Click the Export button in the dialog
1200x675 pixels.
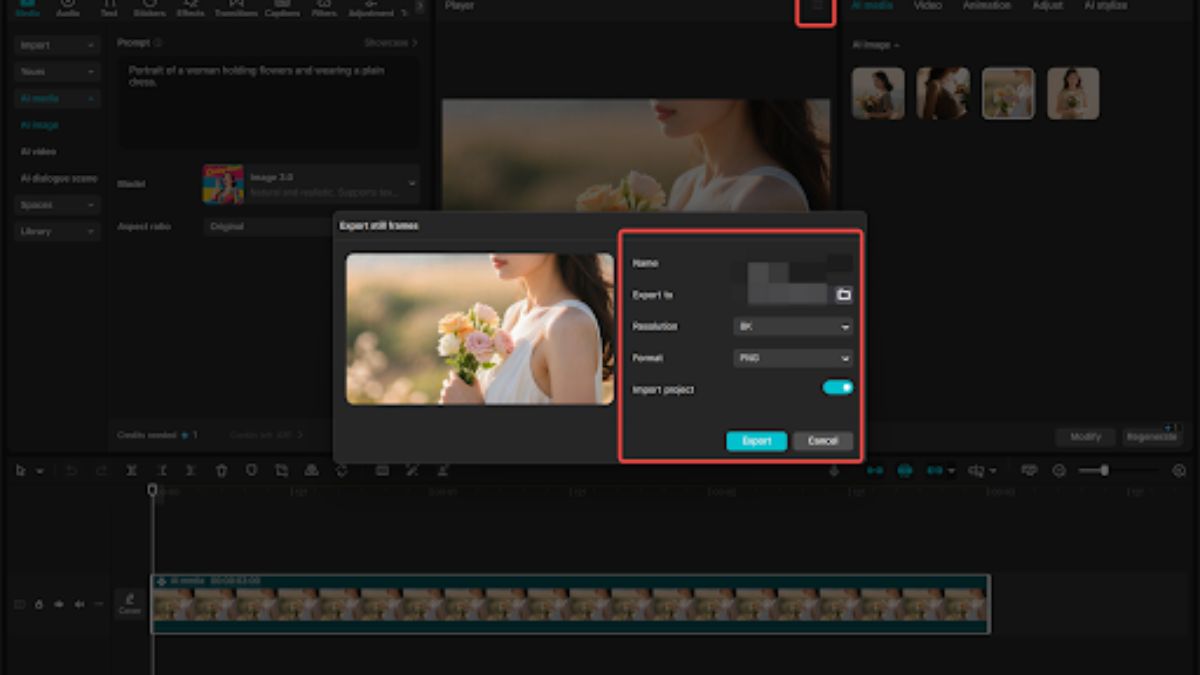[756, 441]
